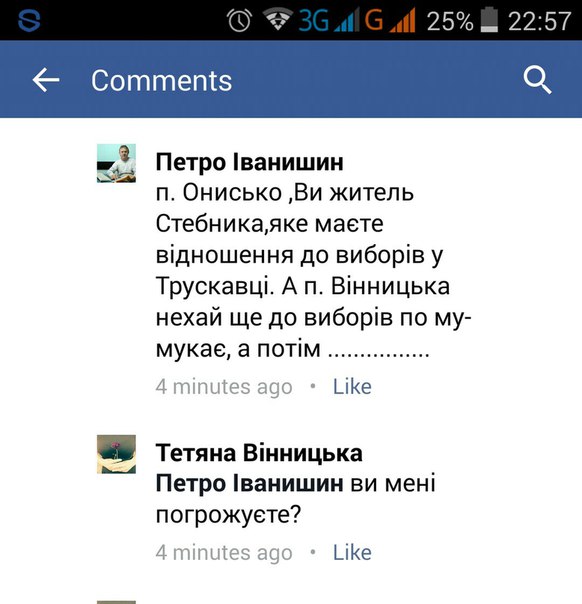Tap the 25% battery percentage text
The height and width of the screenshot is (604, 582).
tap(450, 21)
